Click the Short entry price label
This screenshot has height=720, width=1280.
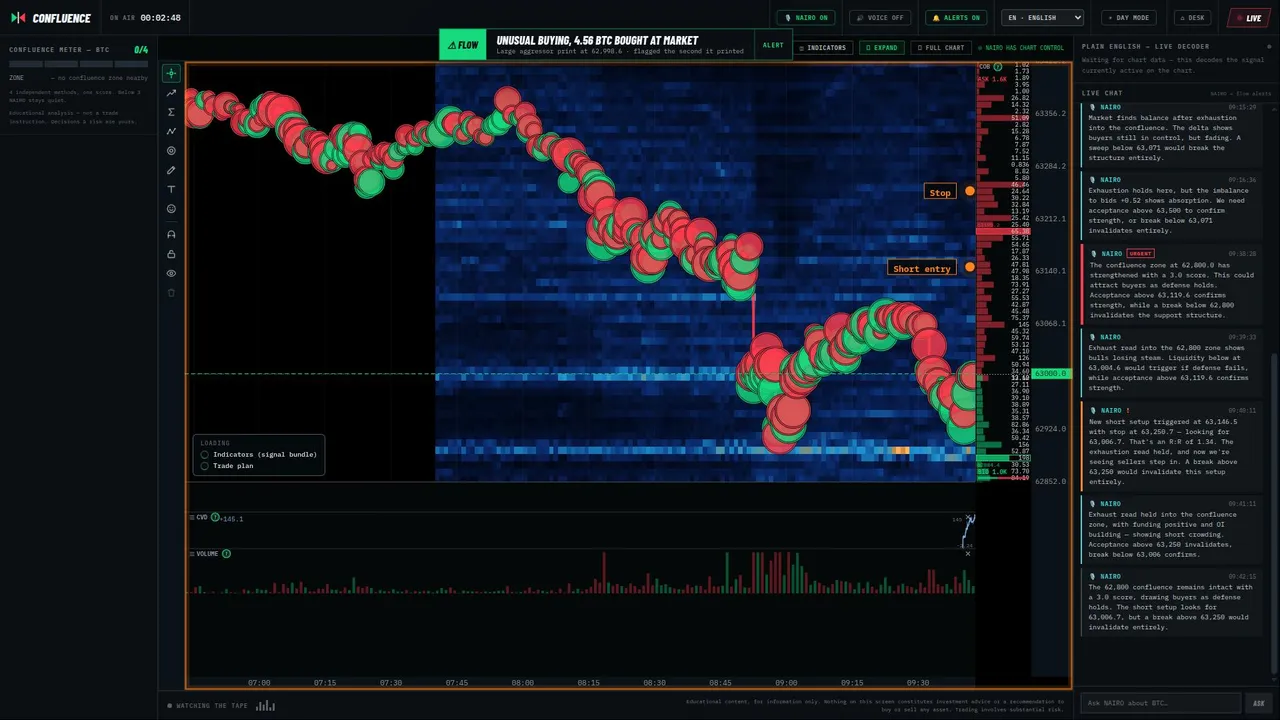tap(921, 268)
